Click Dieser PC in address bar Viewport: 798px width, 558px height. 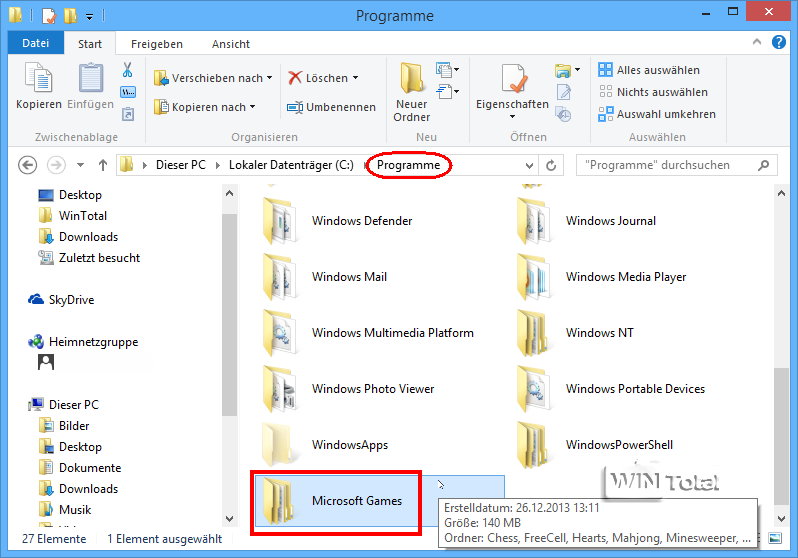[181, 165]
